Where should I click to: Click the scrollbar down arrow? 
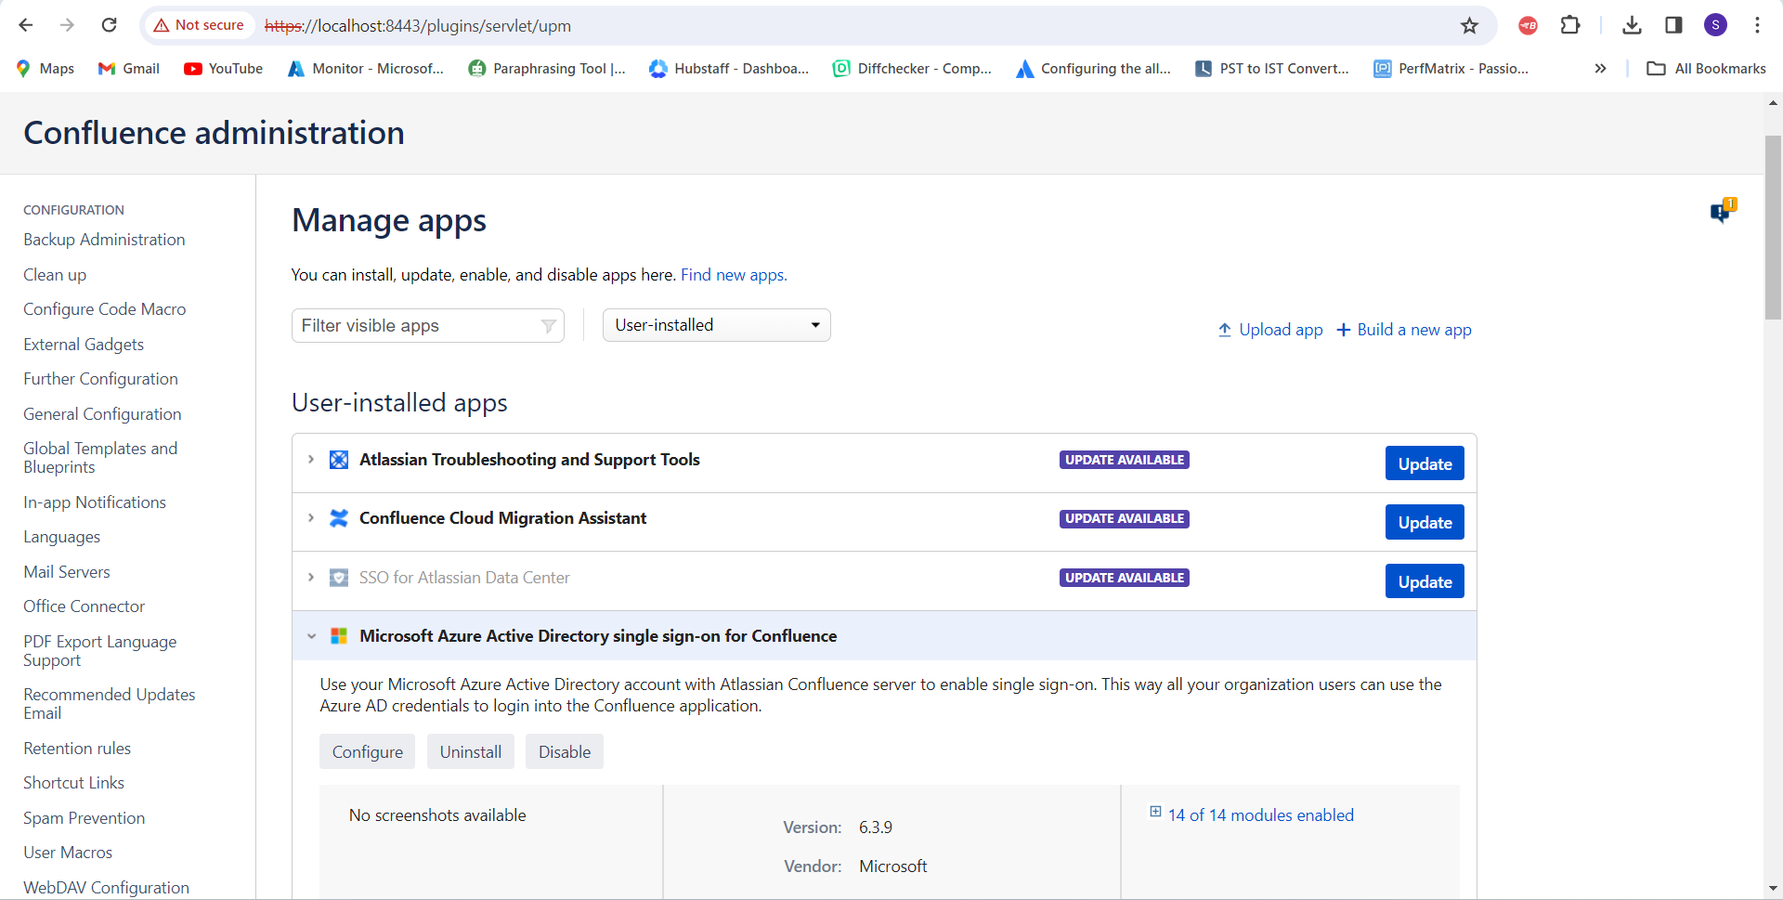[1773, 888]
